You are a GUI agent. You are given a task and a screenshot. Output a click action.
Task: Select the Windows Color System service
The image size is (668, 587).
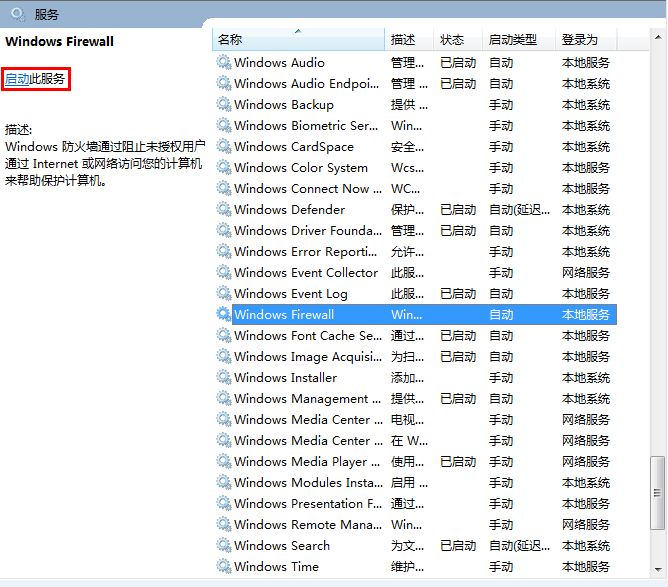point(300,167)
